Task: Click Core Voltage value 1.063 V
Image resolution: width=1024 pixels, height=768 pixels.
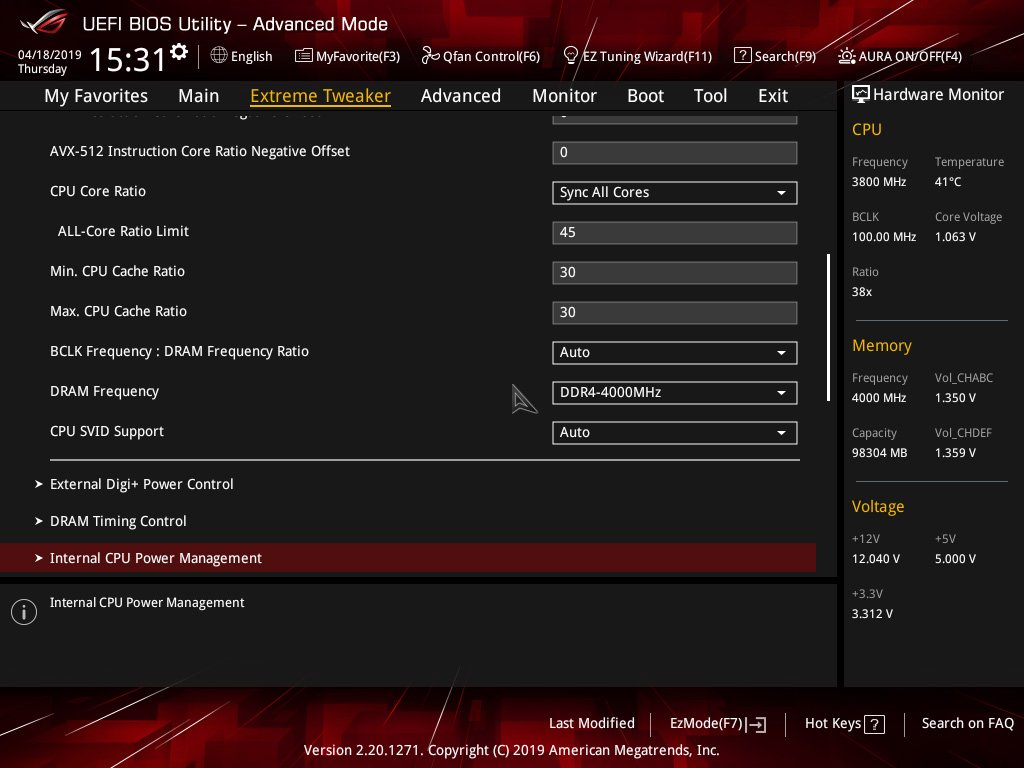Action: click(x=955, y=236)
